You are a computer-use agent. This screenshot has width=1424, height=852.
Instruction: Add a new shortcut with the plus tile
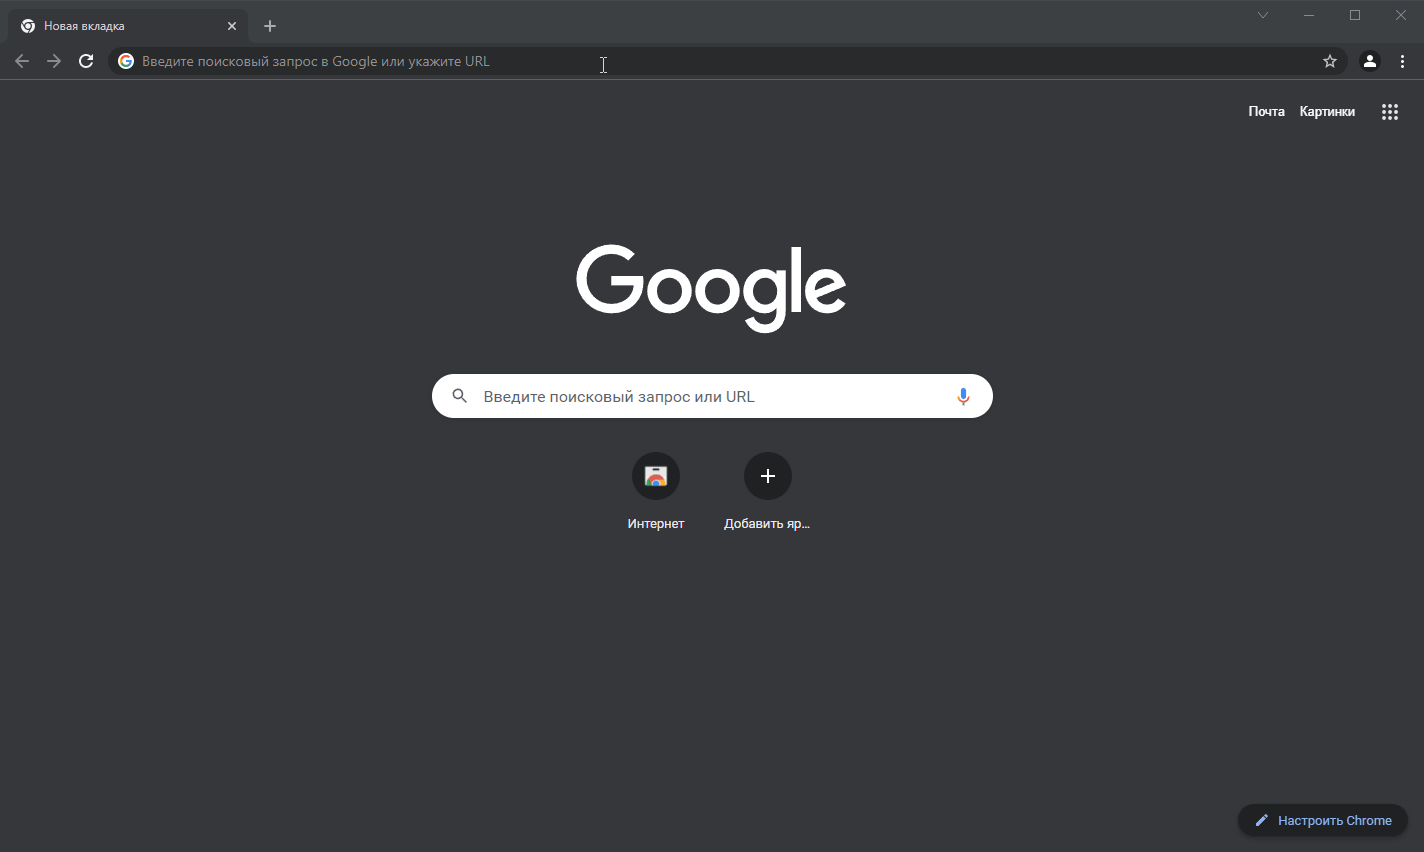(x=768, y=476)
